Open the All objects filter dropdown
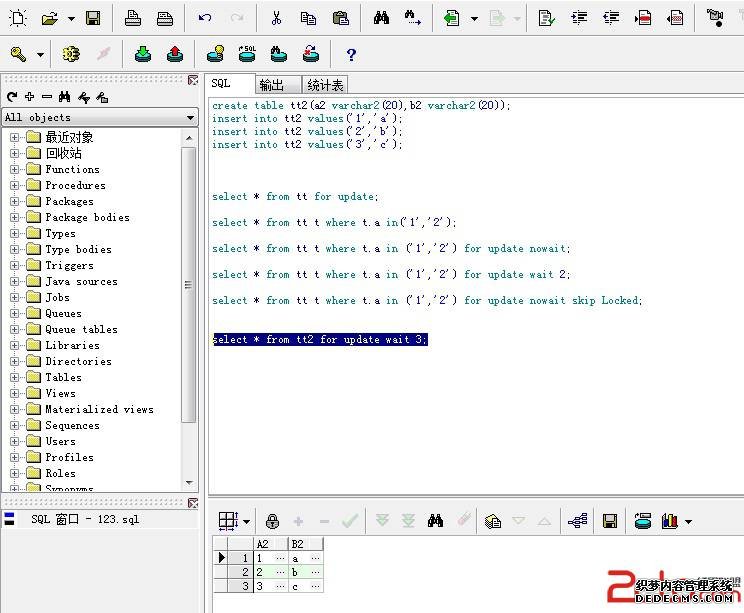 pyautogui.click(x=190, y=117)
